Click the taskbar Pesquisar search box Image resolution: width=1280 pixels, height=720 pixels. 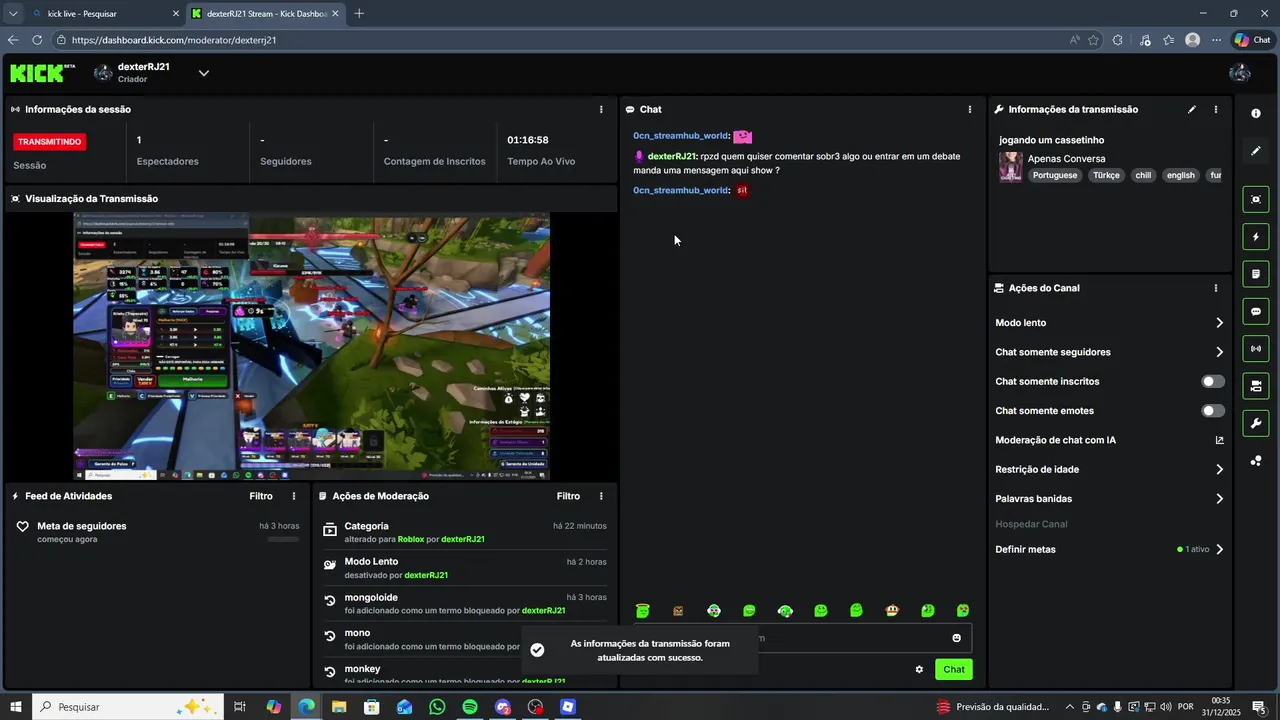pyautogui.click(x=125, y=707)
